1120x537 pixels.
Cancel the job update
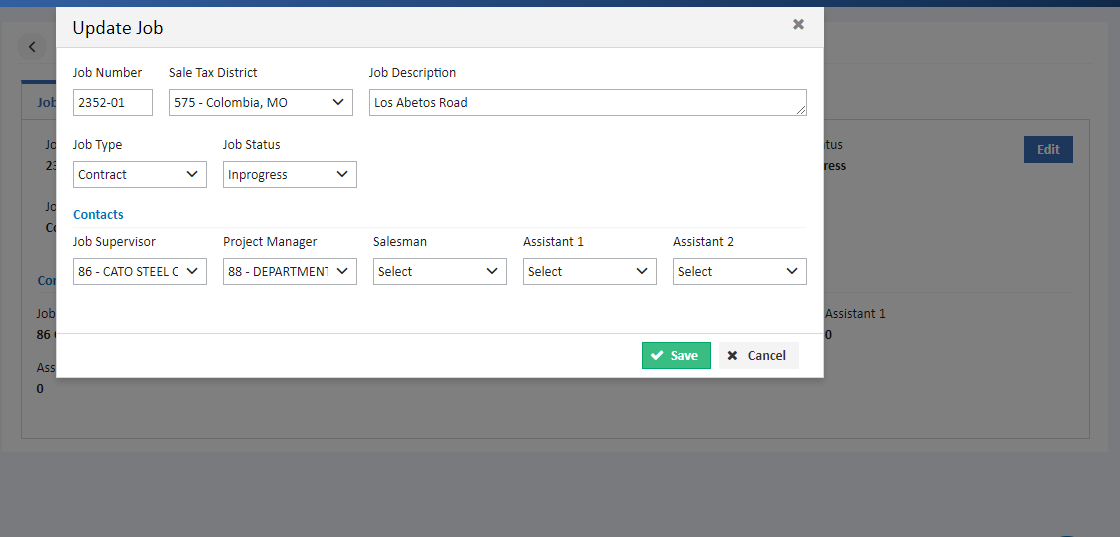click(x=759, y=356)
